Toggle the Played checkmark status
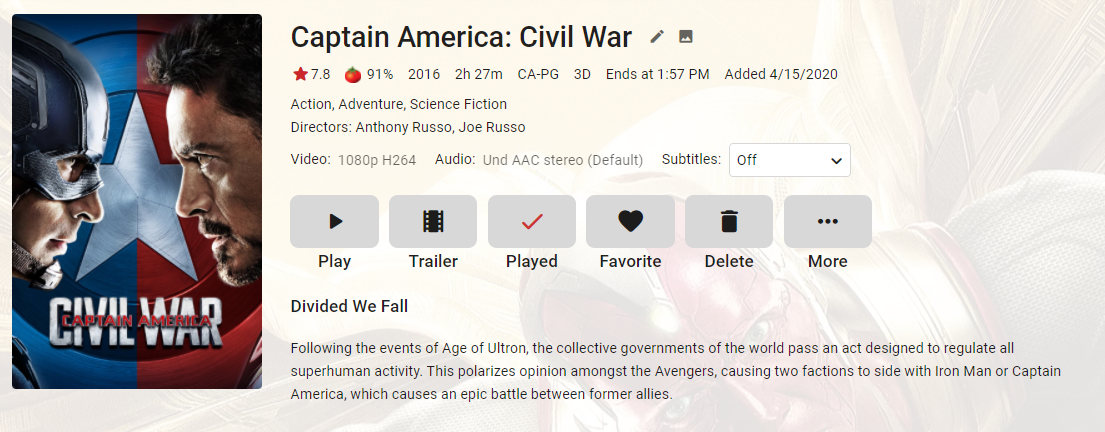This screenshot has width=1105, height=432. tap(532, 222)
